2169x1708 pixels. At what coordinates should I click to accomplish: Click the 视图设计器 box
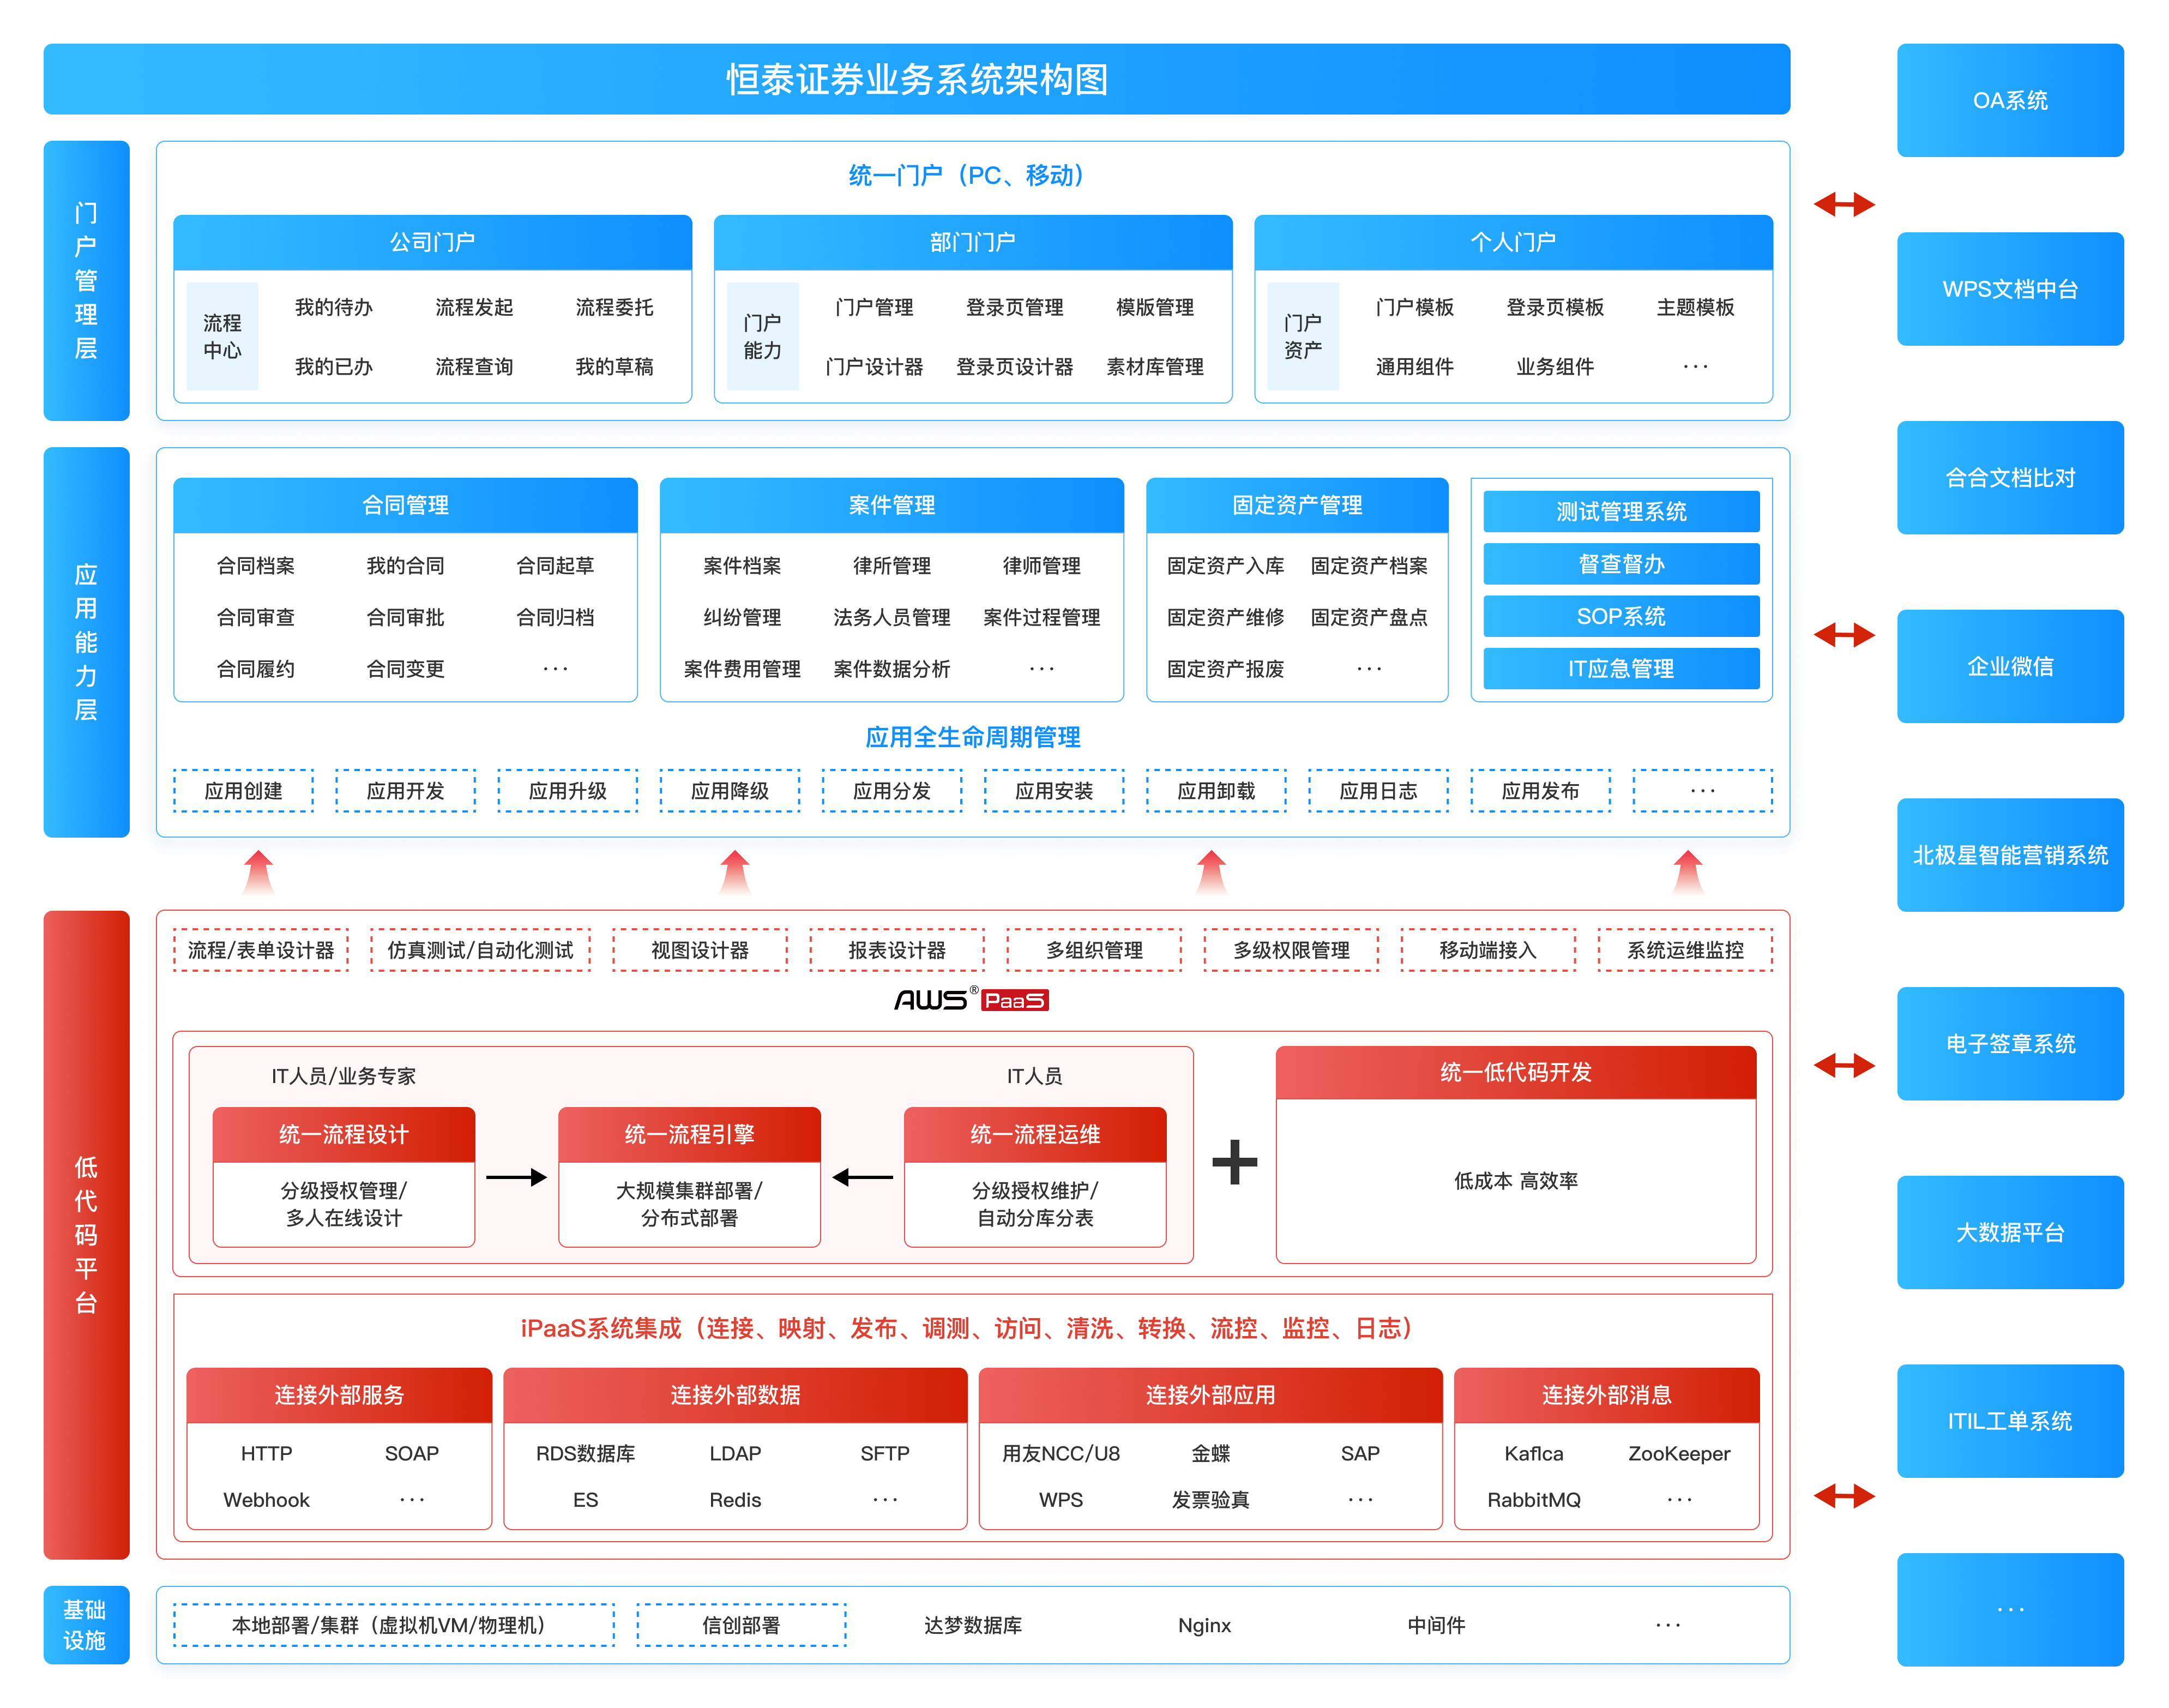coord(700,950)
